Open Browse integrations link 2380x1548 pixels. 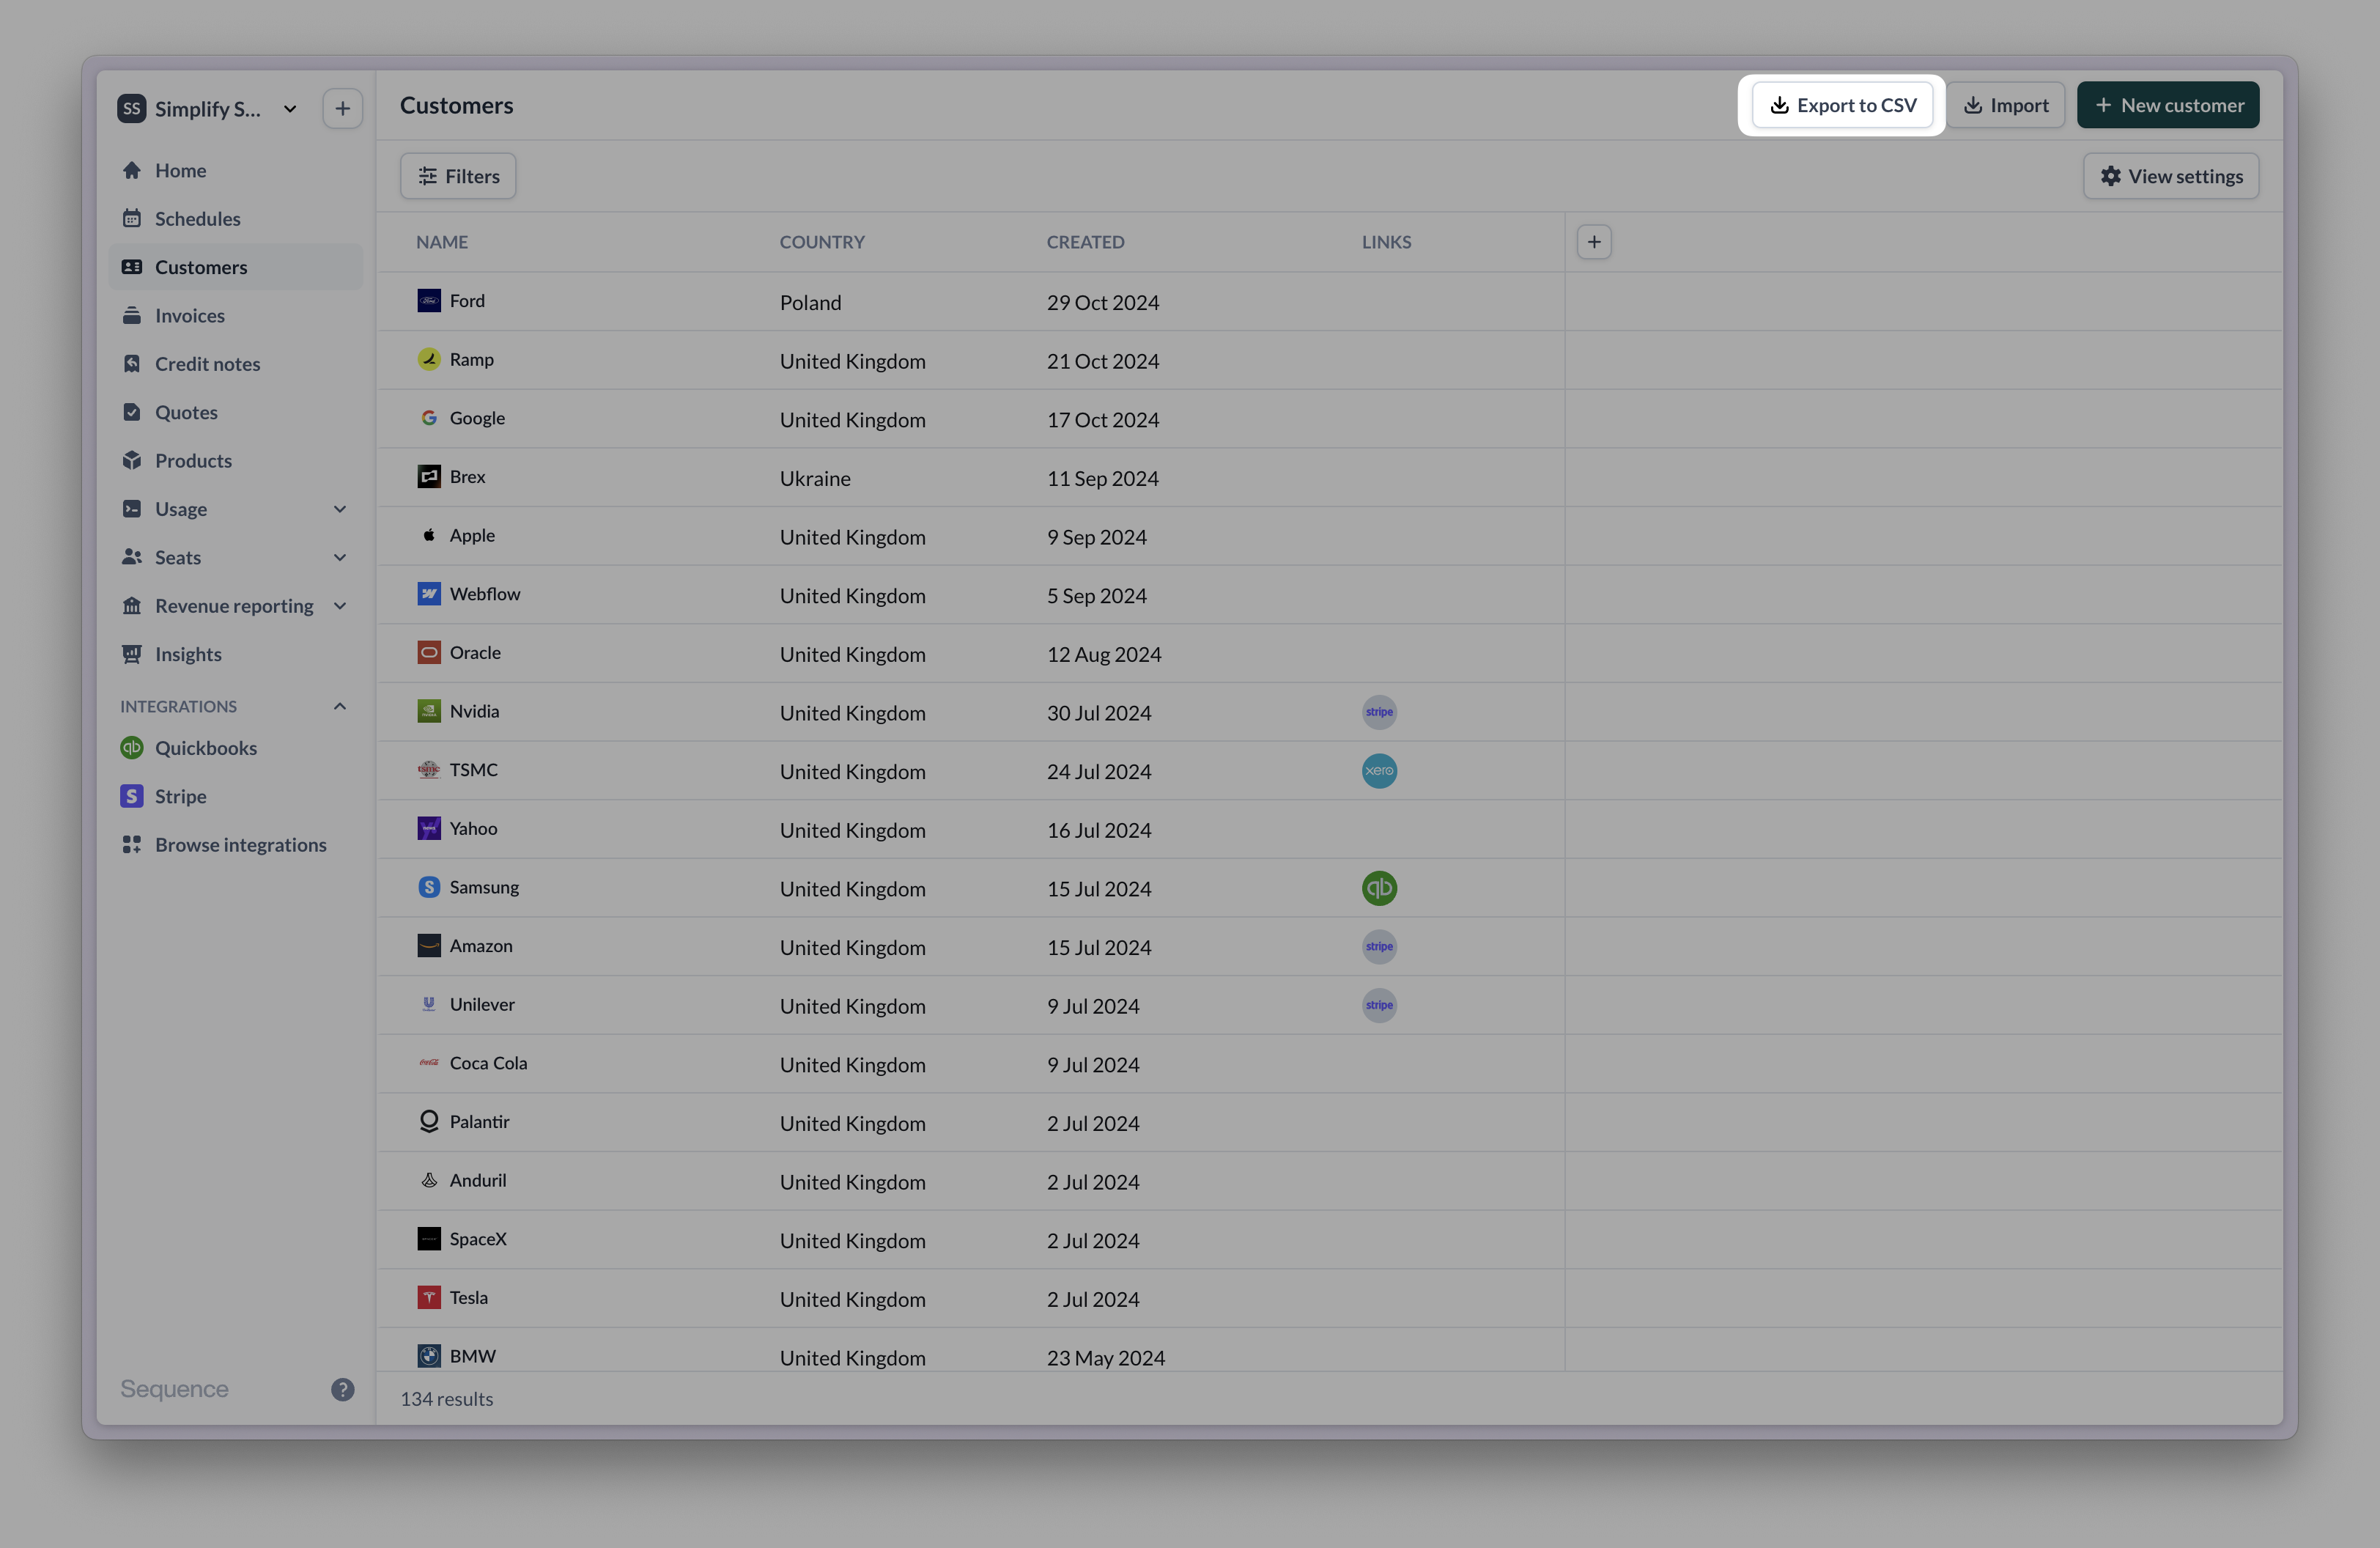(236, 845)
